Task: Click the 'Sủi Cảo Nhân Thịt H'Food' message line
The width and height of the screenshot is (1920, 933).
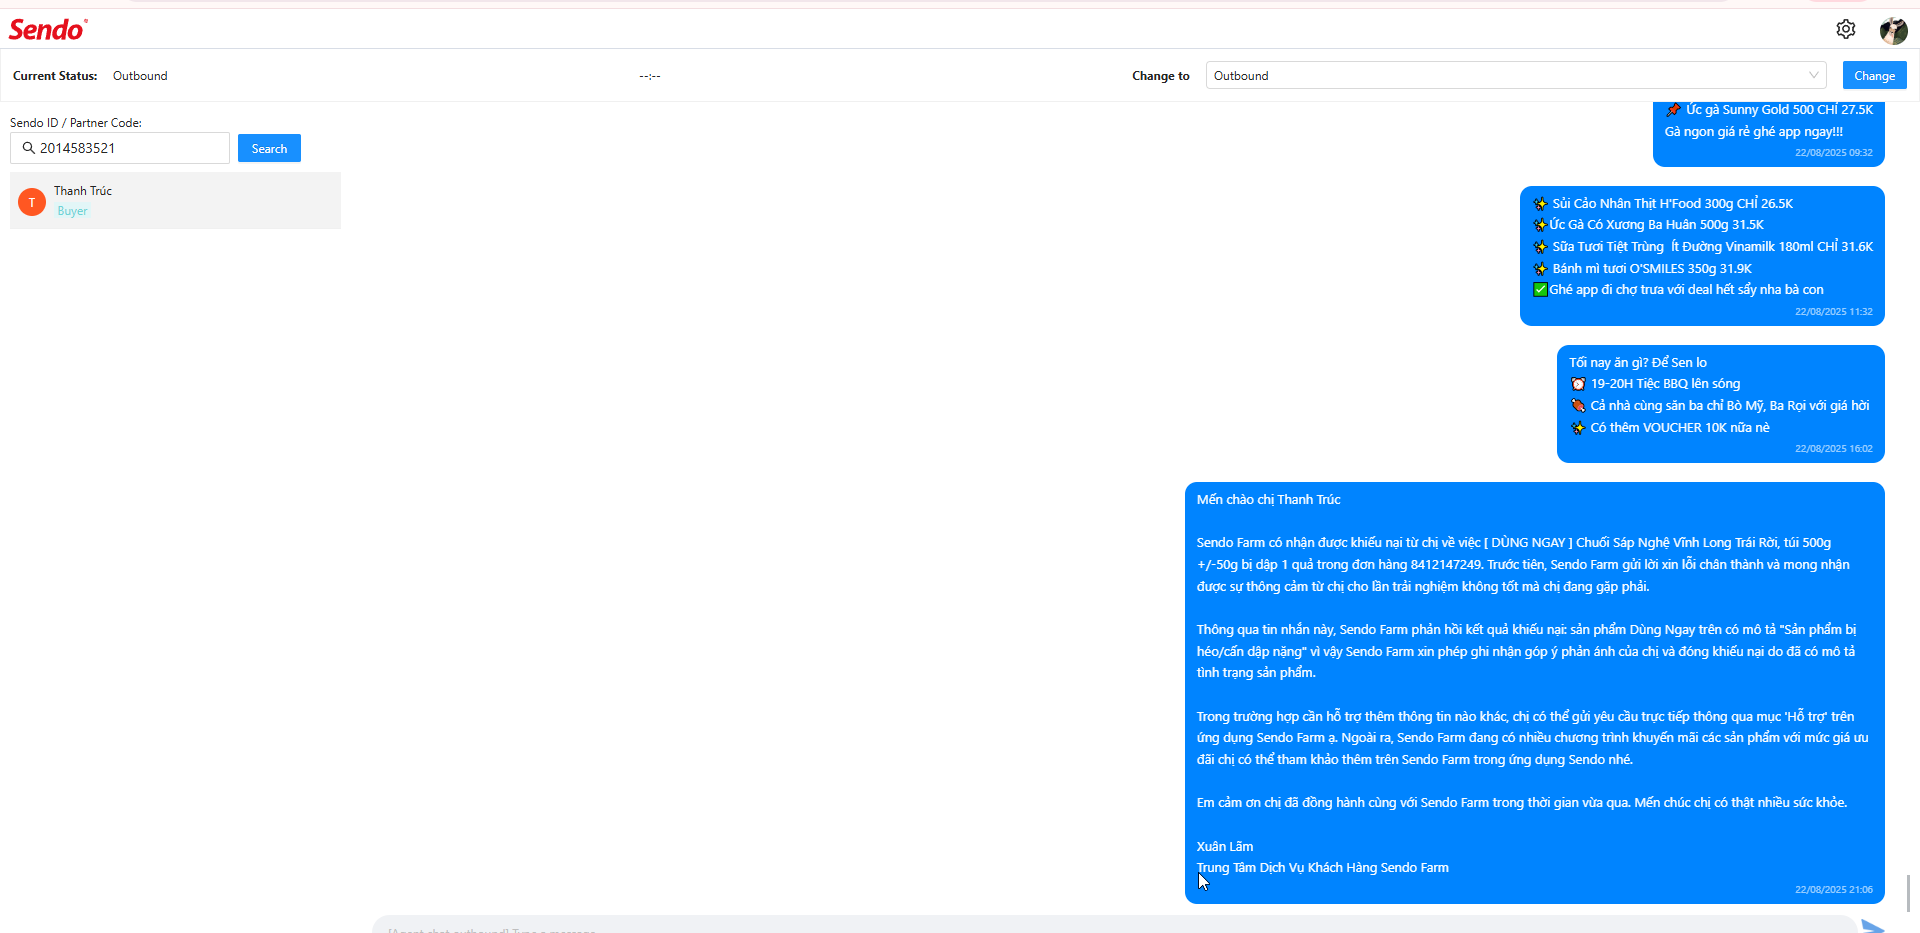Action: pos(1663,203)
